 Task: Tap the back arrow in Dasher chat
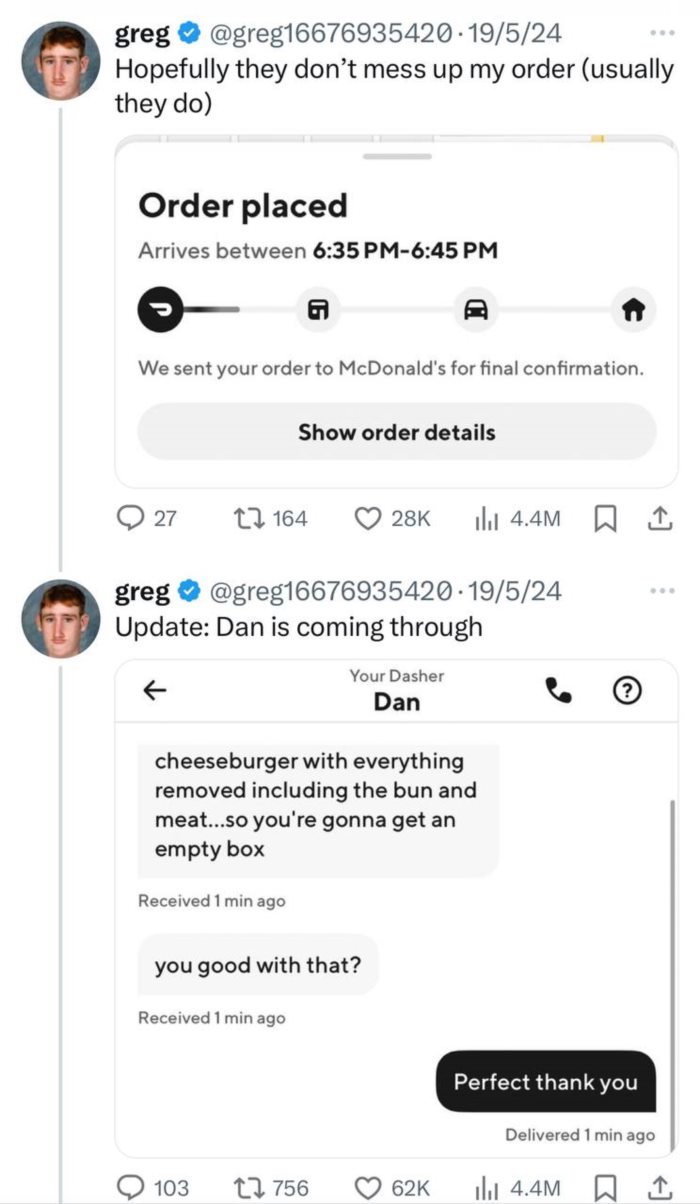[x=156, y=689]
